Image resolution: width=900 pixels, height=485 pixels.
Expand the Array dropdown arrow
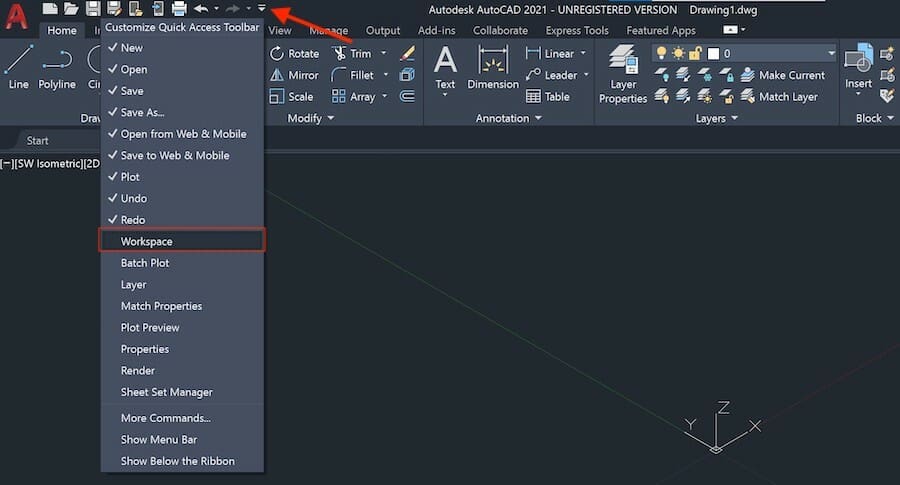pyautogui.click(x=385, y=96)
